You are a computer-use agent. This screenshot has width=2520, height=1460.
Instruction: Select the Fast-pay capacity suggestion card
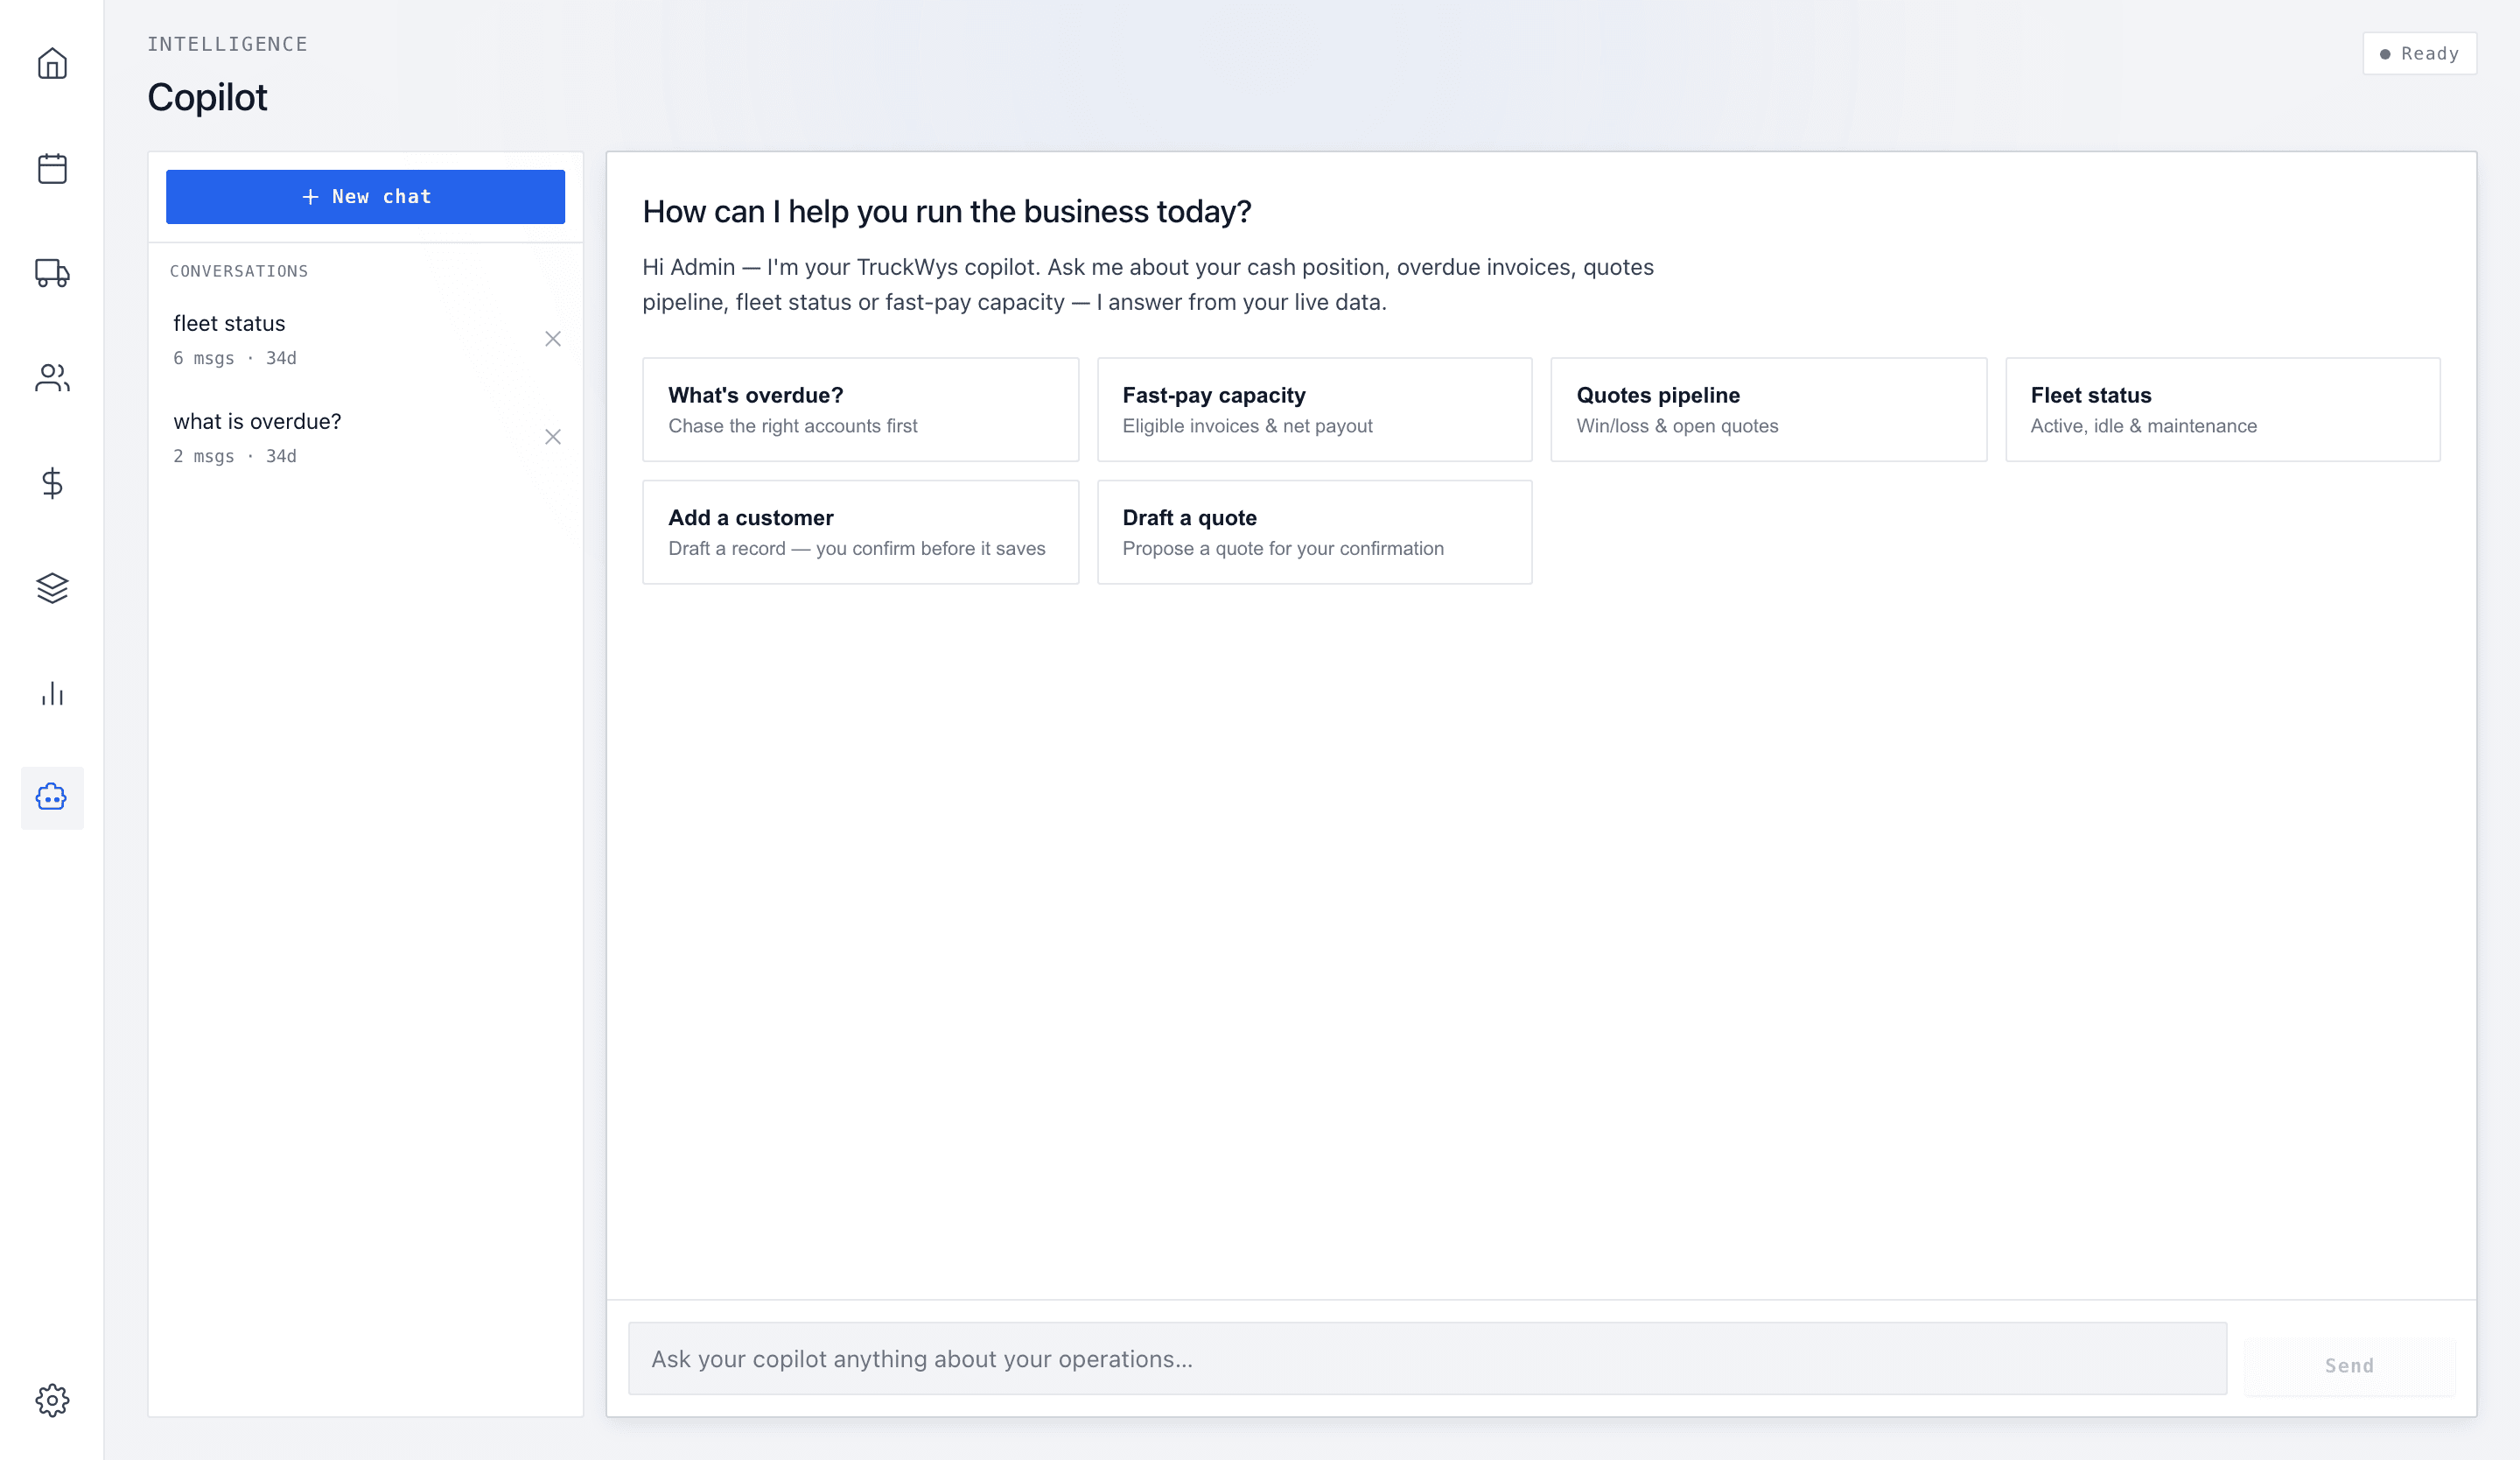coord(1314,410)
